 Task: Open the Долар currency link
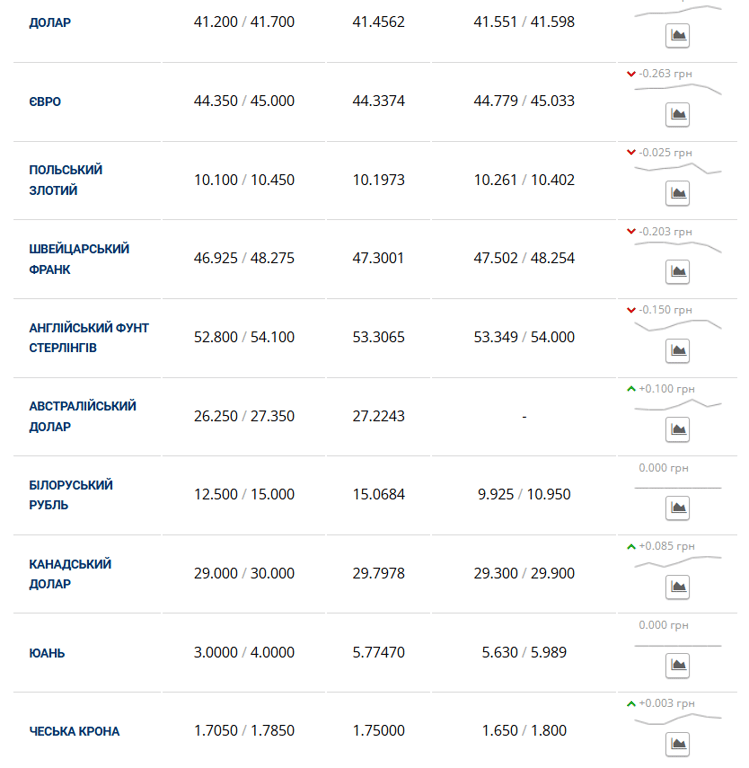click(x=50, y=22)
